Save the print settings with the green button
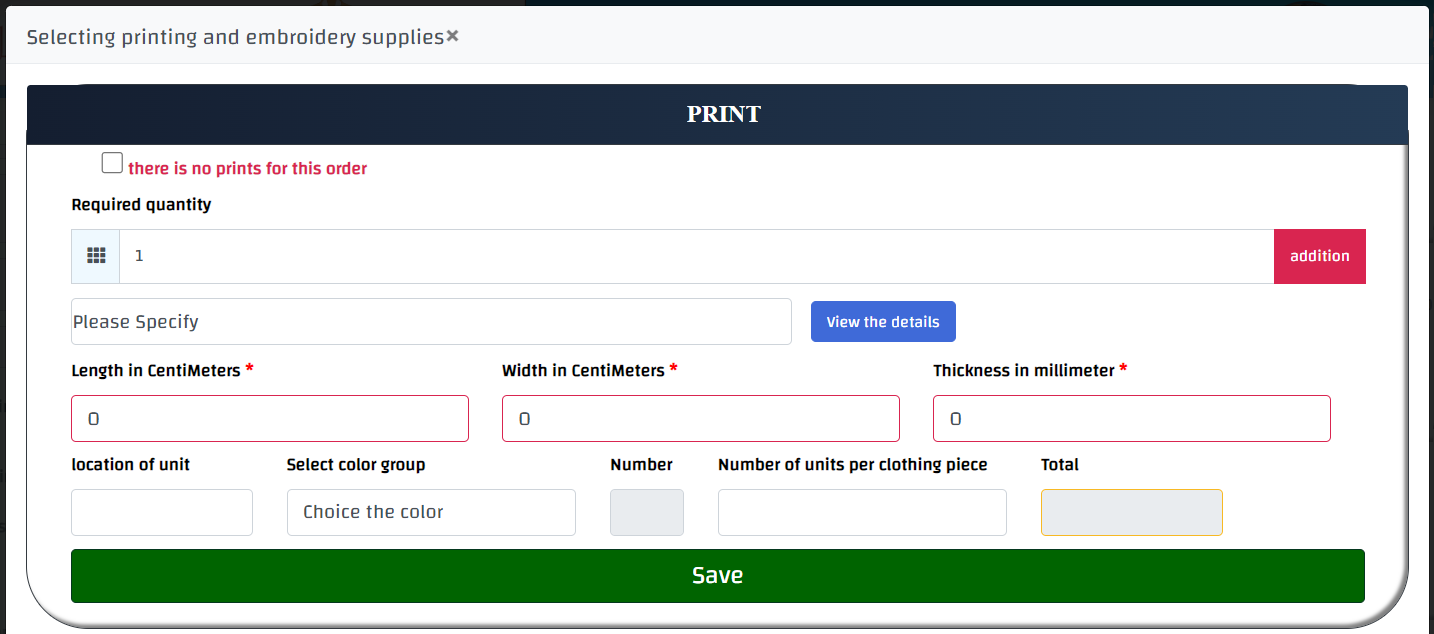Screen dimensions: 1434x634 coord(717,576)
